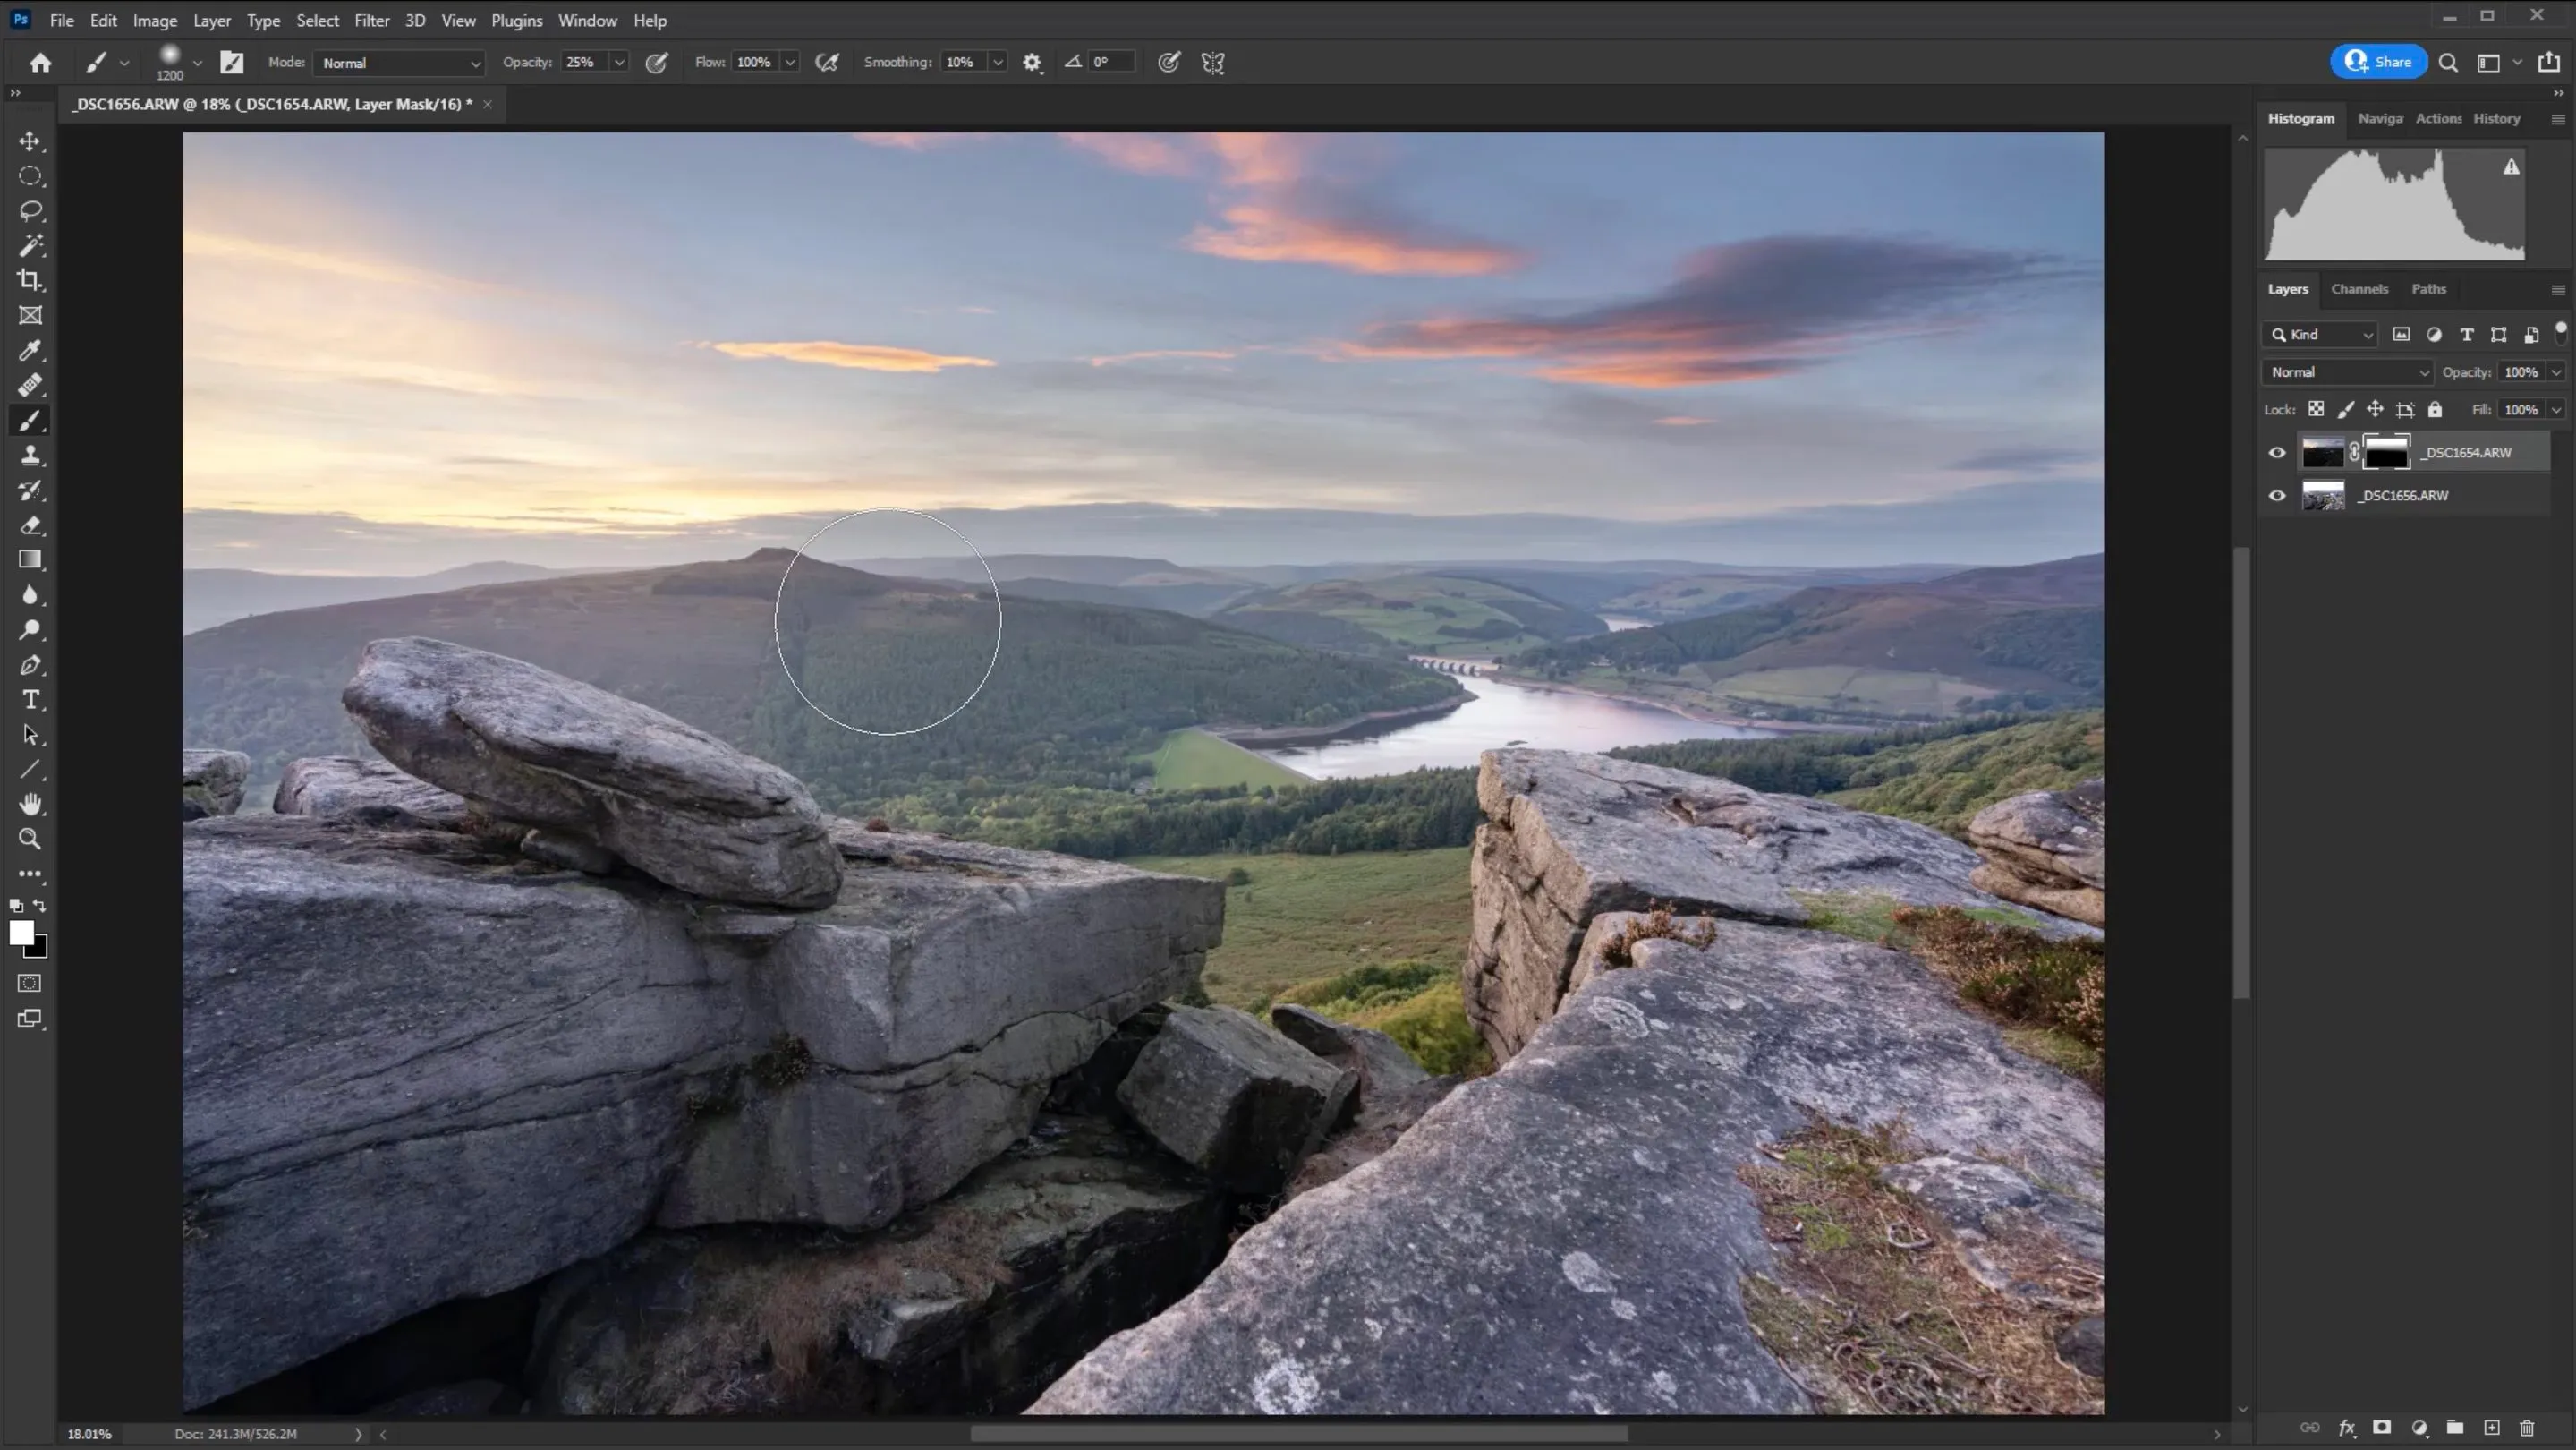This screenshot has width=2576, height=1450.
Task: Open the layer filter Kind dropdown
Action: 2320,335
